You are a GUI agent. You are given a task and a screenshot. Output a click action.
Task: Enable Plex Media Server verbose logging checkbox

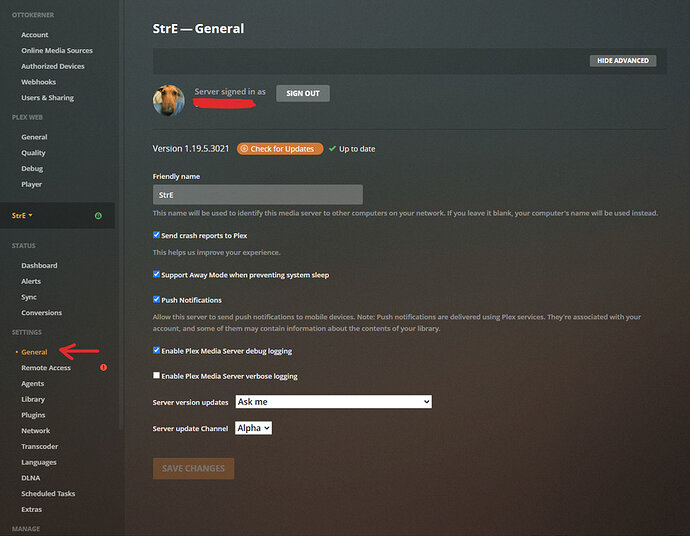coord(156,375)
